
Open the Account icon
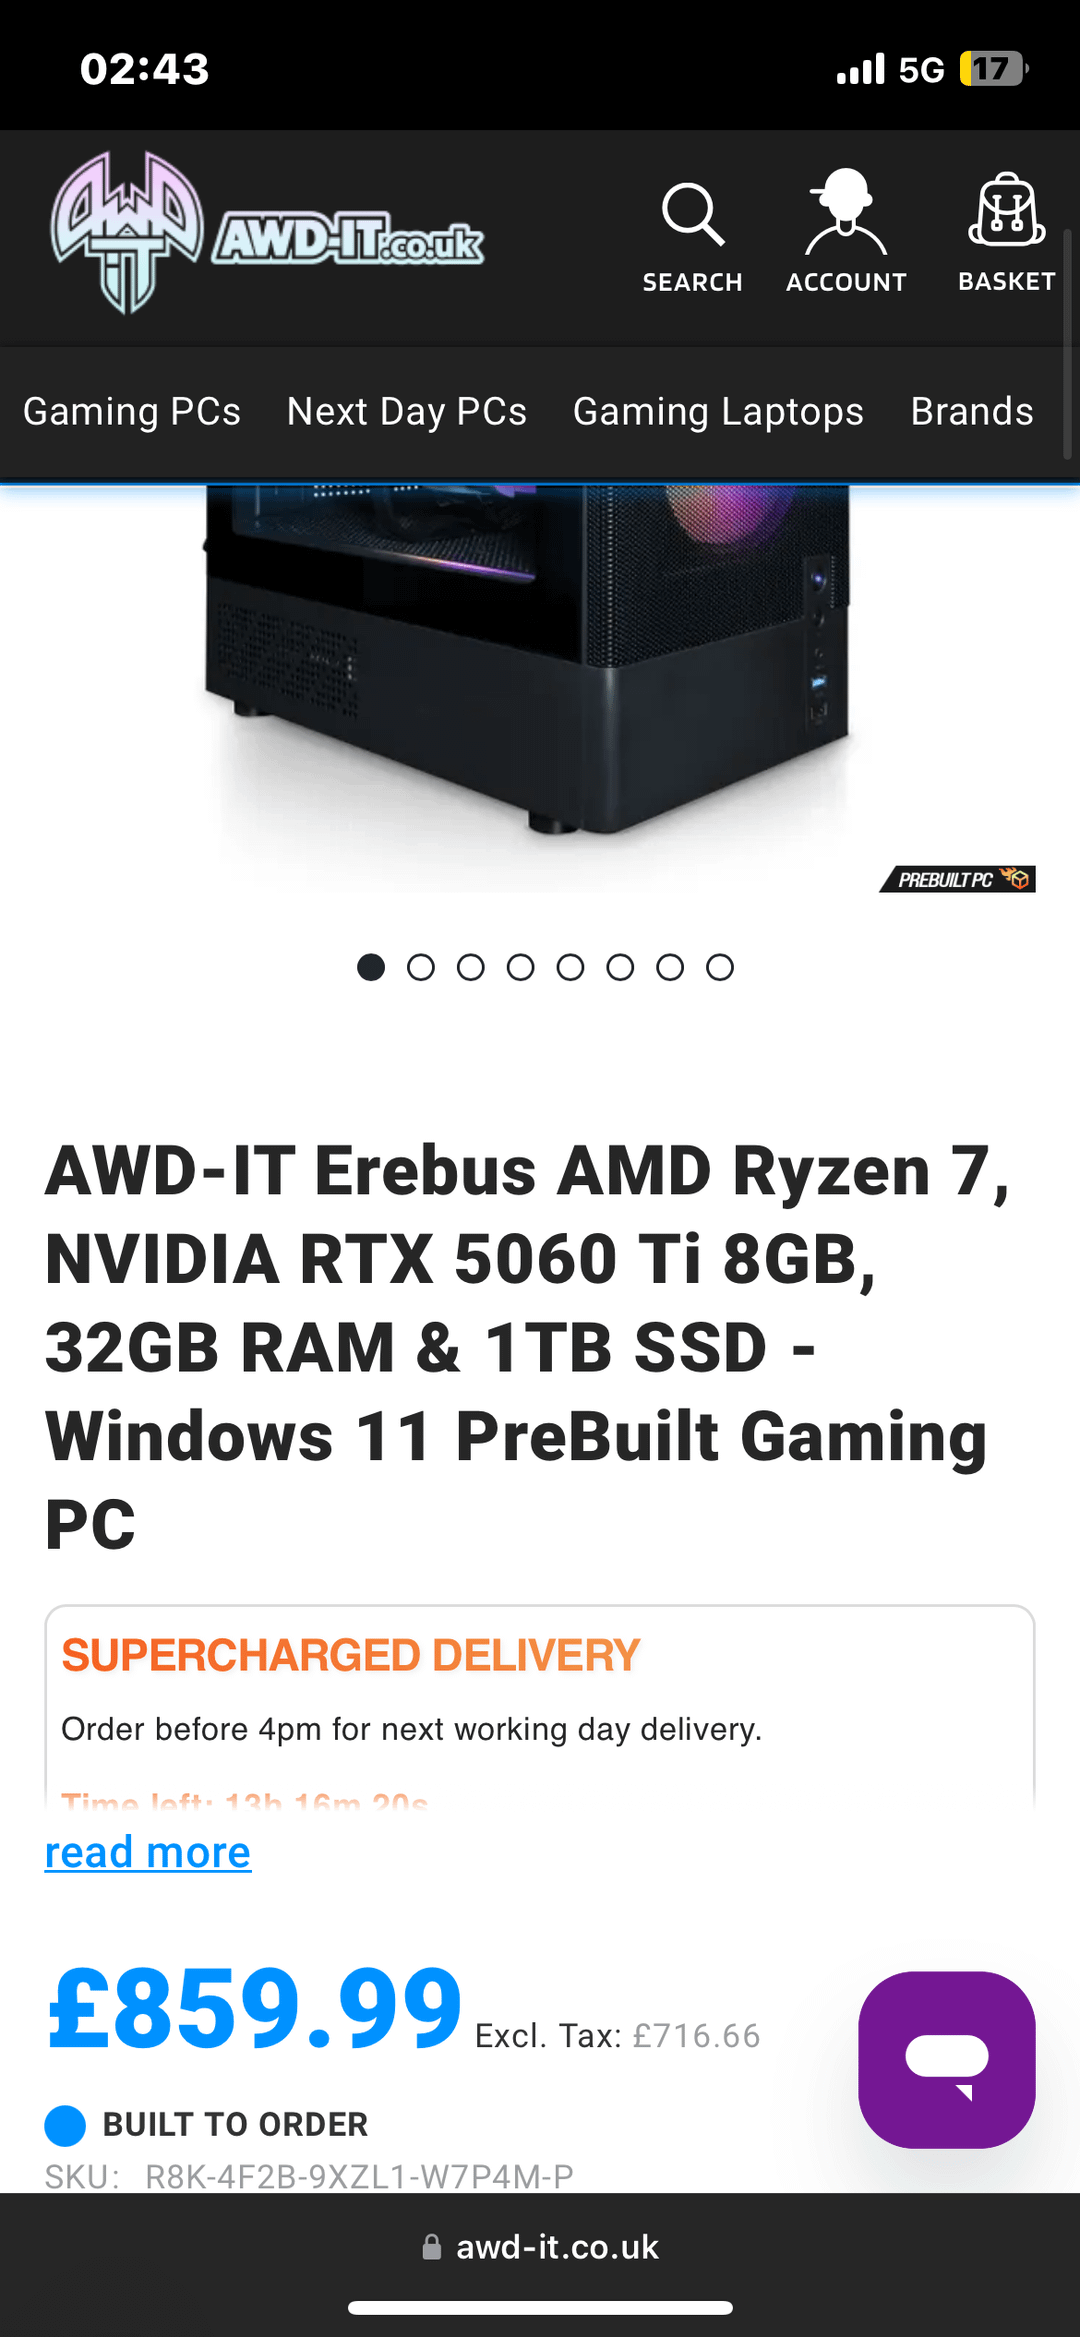846,212
